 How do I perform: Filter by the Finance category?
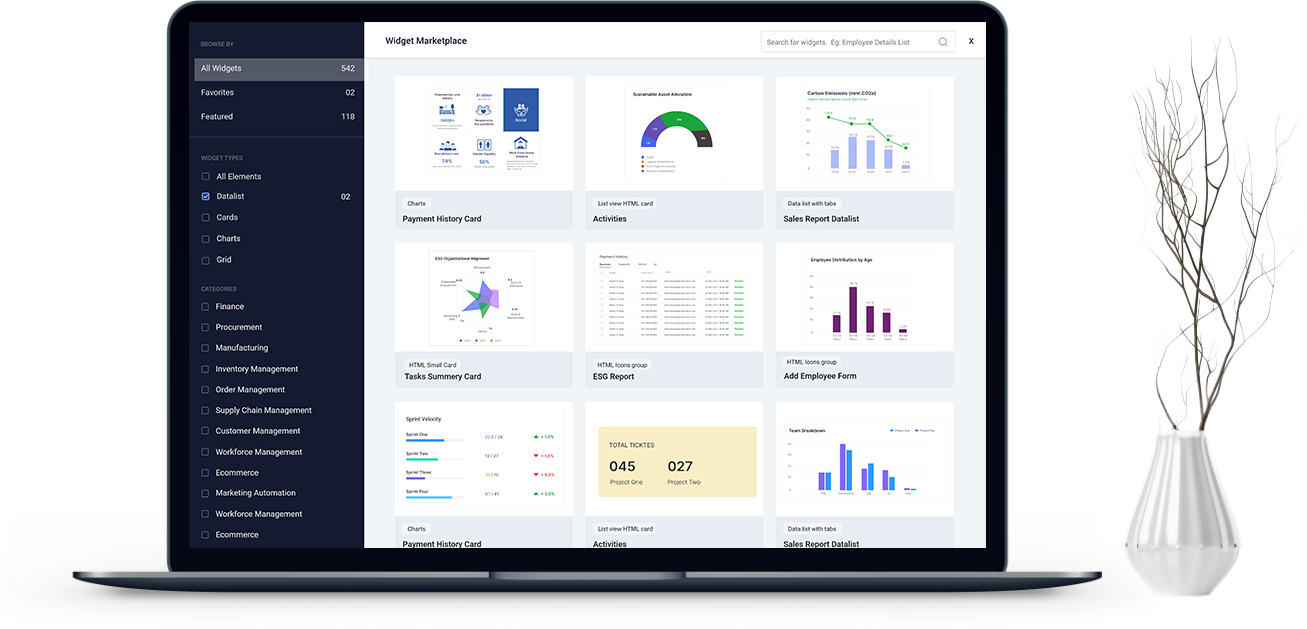click(206, 307)
